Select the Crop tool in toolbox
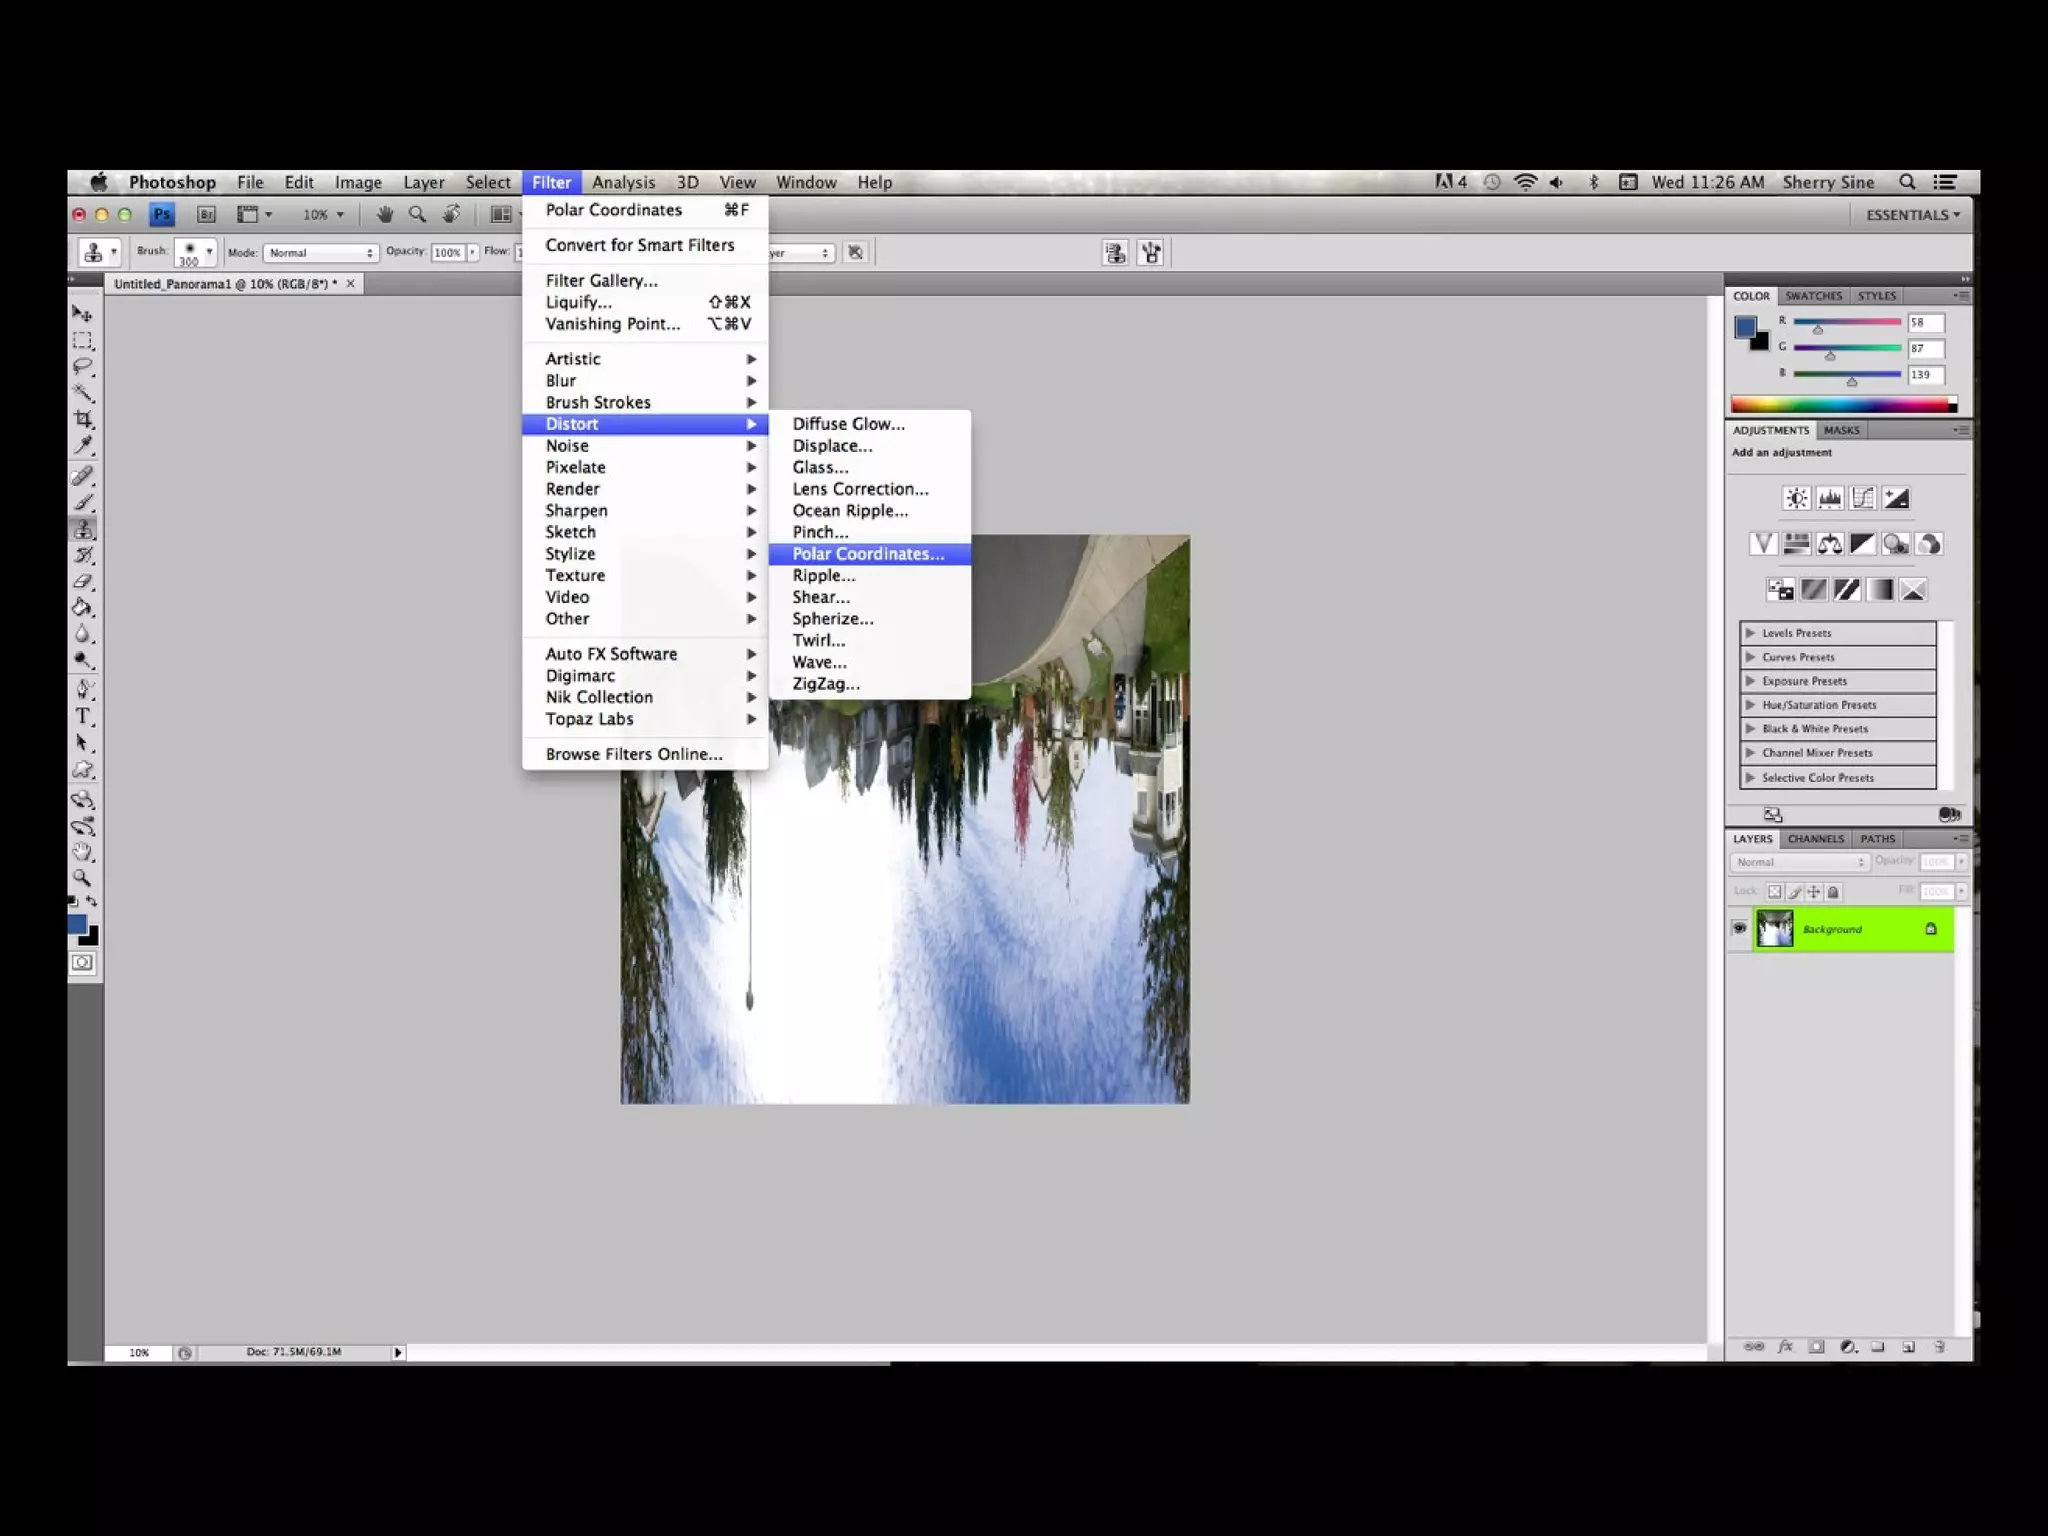 pyautogui.click(x=84, y=419)
